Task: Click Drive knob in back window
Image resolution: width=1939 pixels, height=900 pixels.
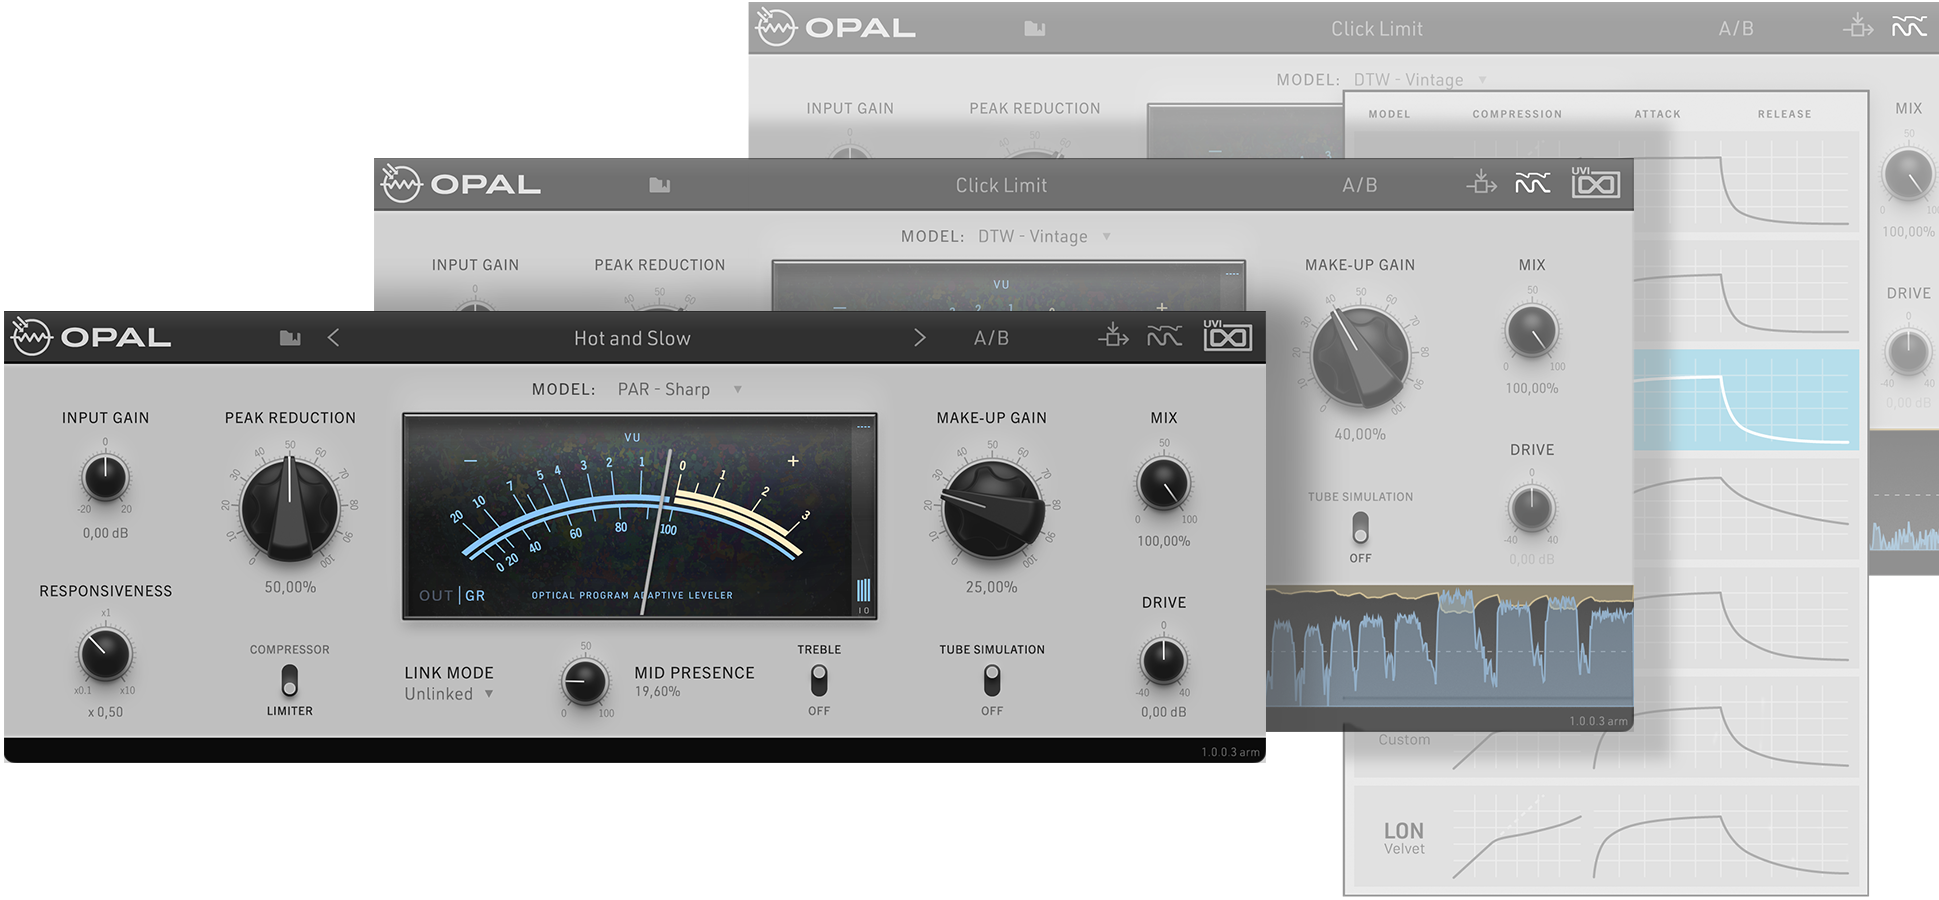Action: (x=1908, y=352)
